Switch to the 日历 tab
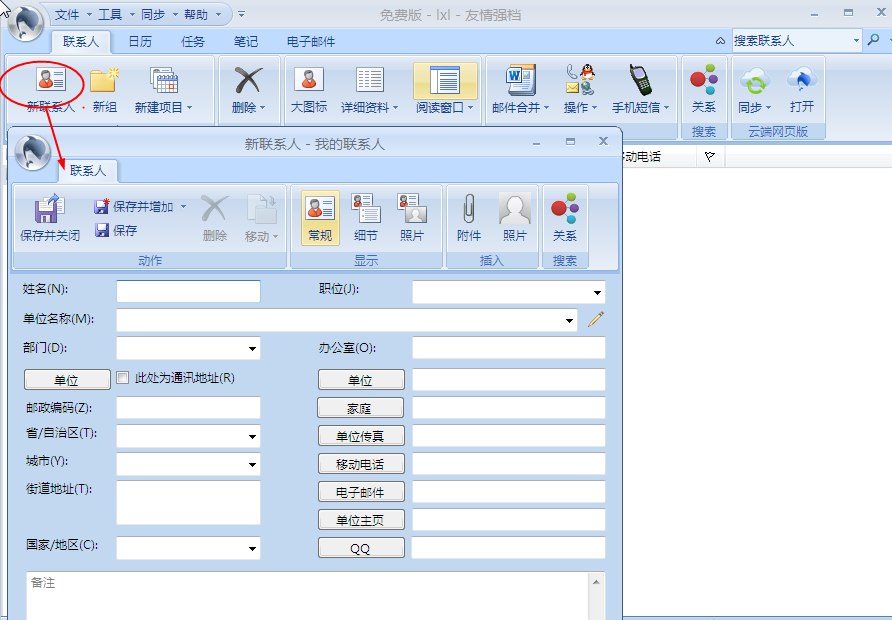This screenshot has width=892, height=620. point(140,42)
